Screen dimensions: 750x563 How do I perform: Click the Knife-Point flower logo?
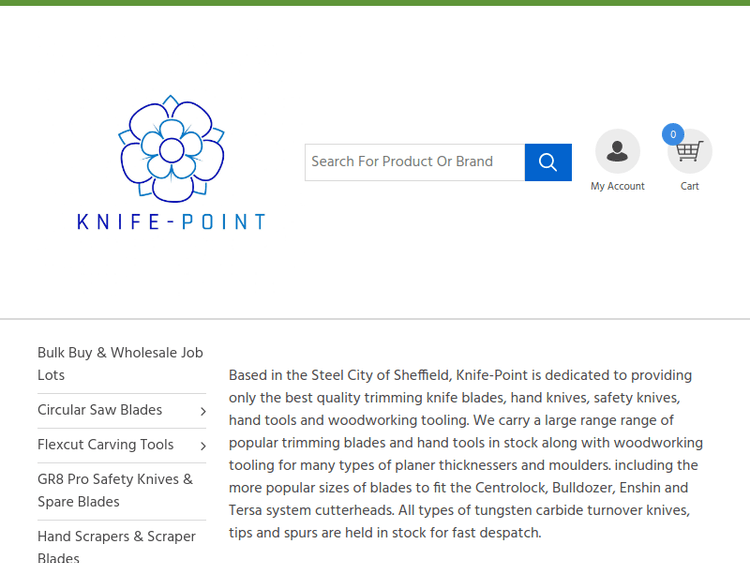tap(171, 149)
